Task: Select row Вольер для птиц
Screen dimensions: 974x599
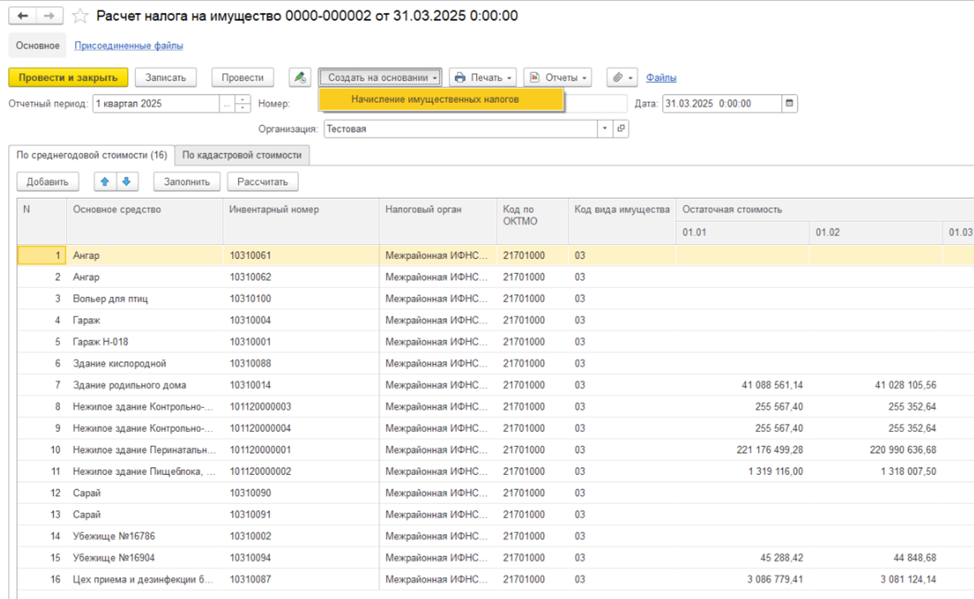Action: tap(496, 299)
